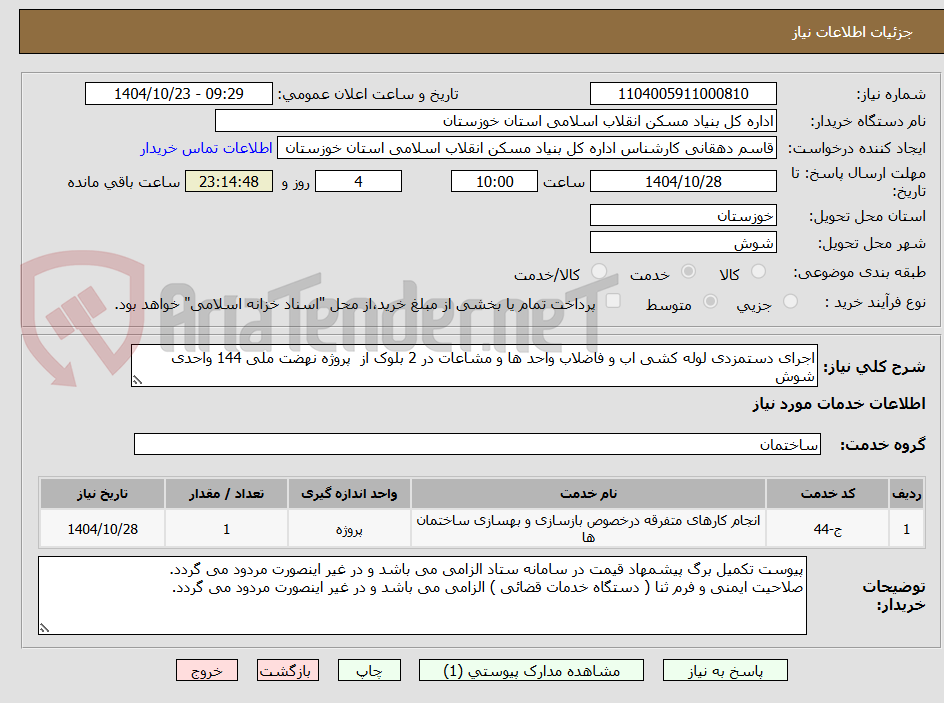Select the کالا radio button
The width and height of the screenshot is (944, 703).
[x=759, y=272]
